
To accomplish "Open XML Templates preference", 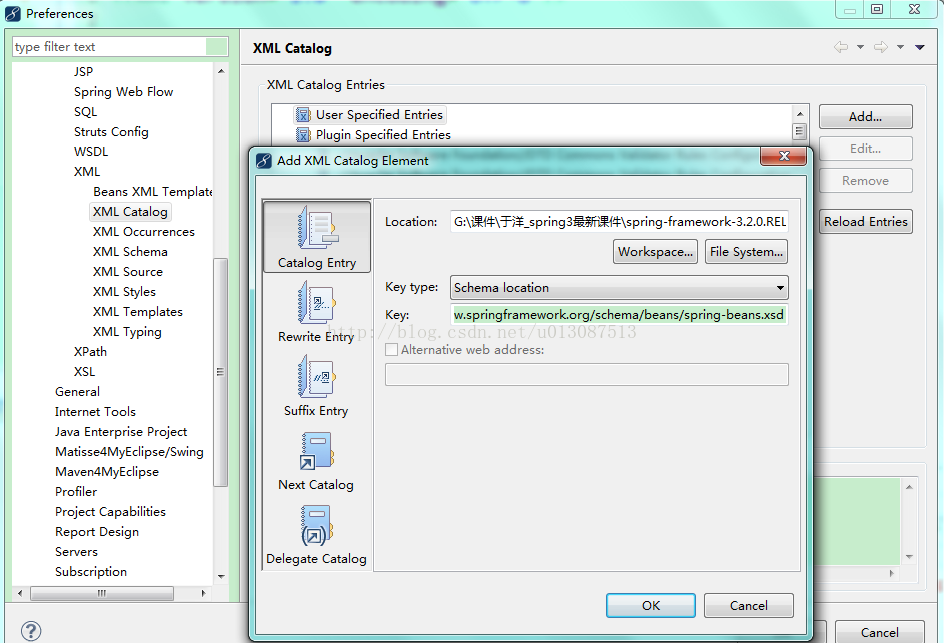I will point(137,311).
